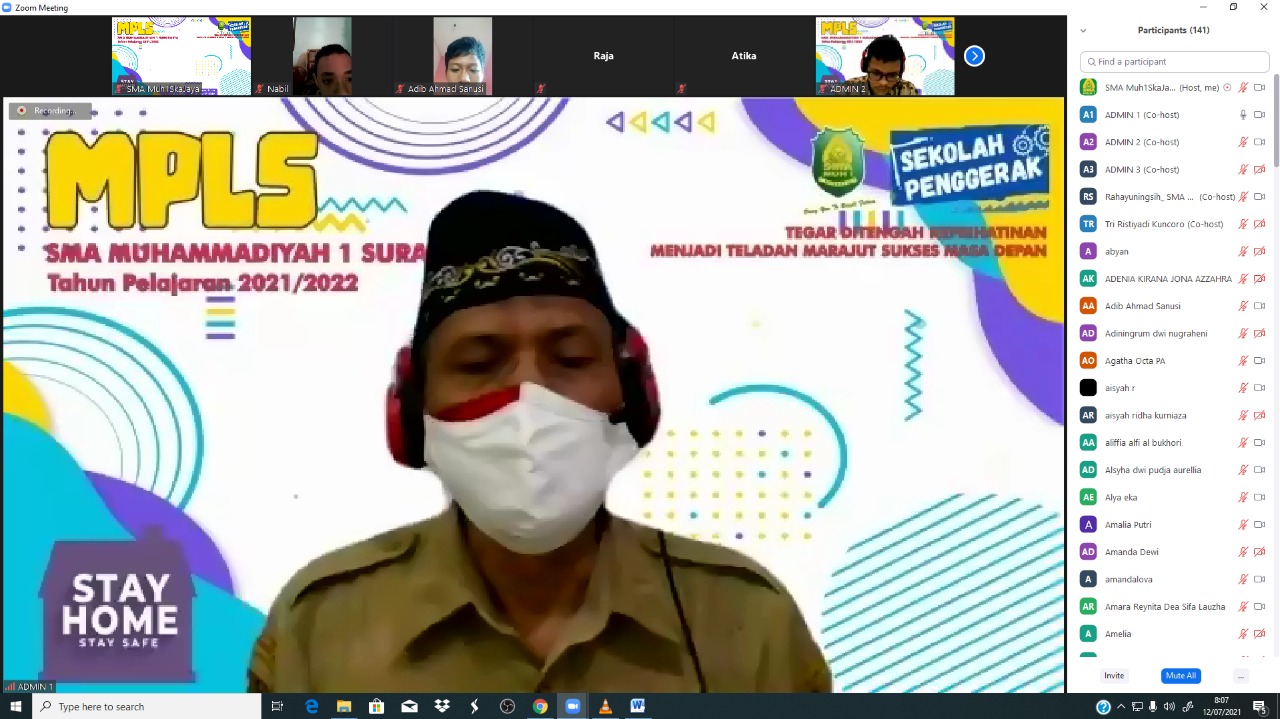1280x719 pixels.
Task: Click Agatha Octa PA camera icon
Action: click(x=1259, y=360)
